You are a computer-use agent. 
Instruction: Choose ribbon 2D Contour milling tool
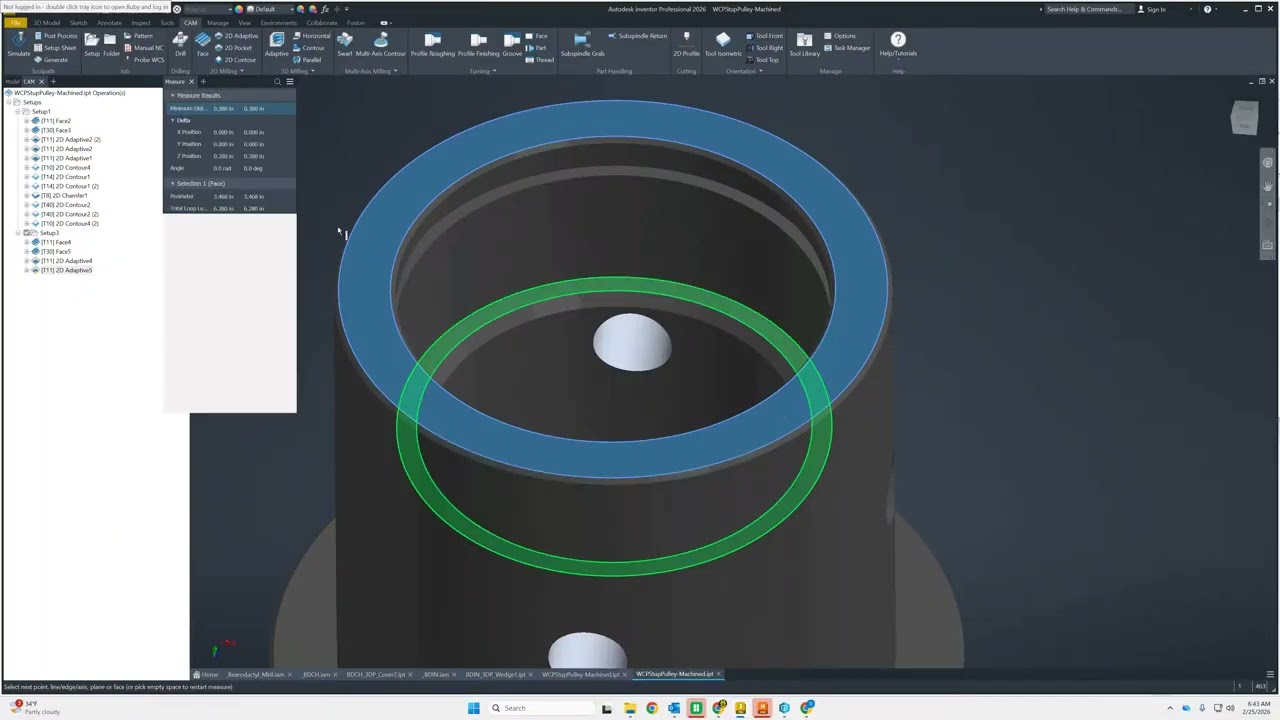point(236,60)
